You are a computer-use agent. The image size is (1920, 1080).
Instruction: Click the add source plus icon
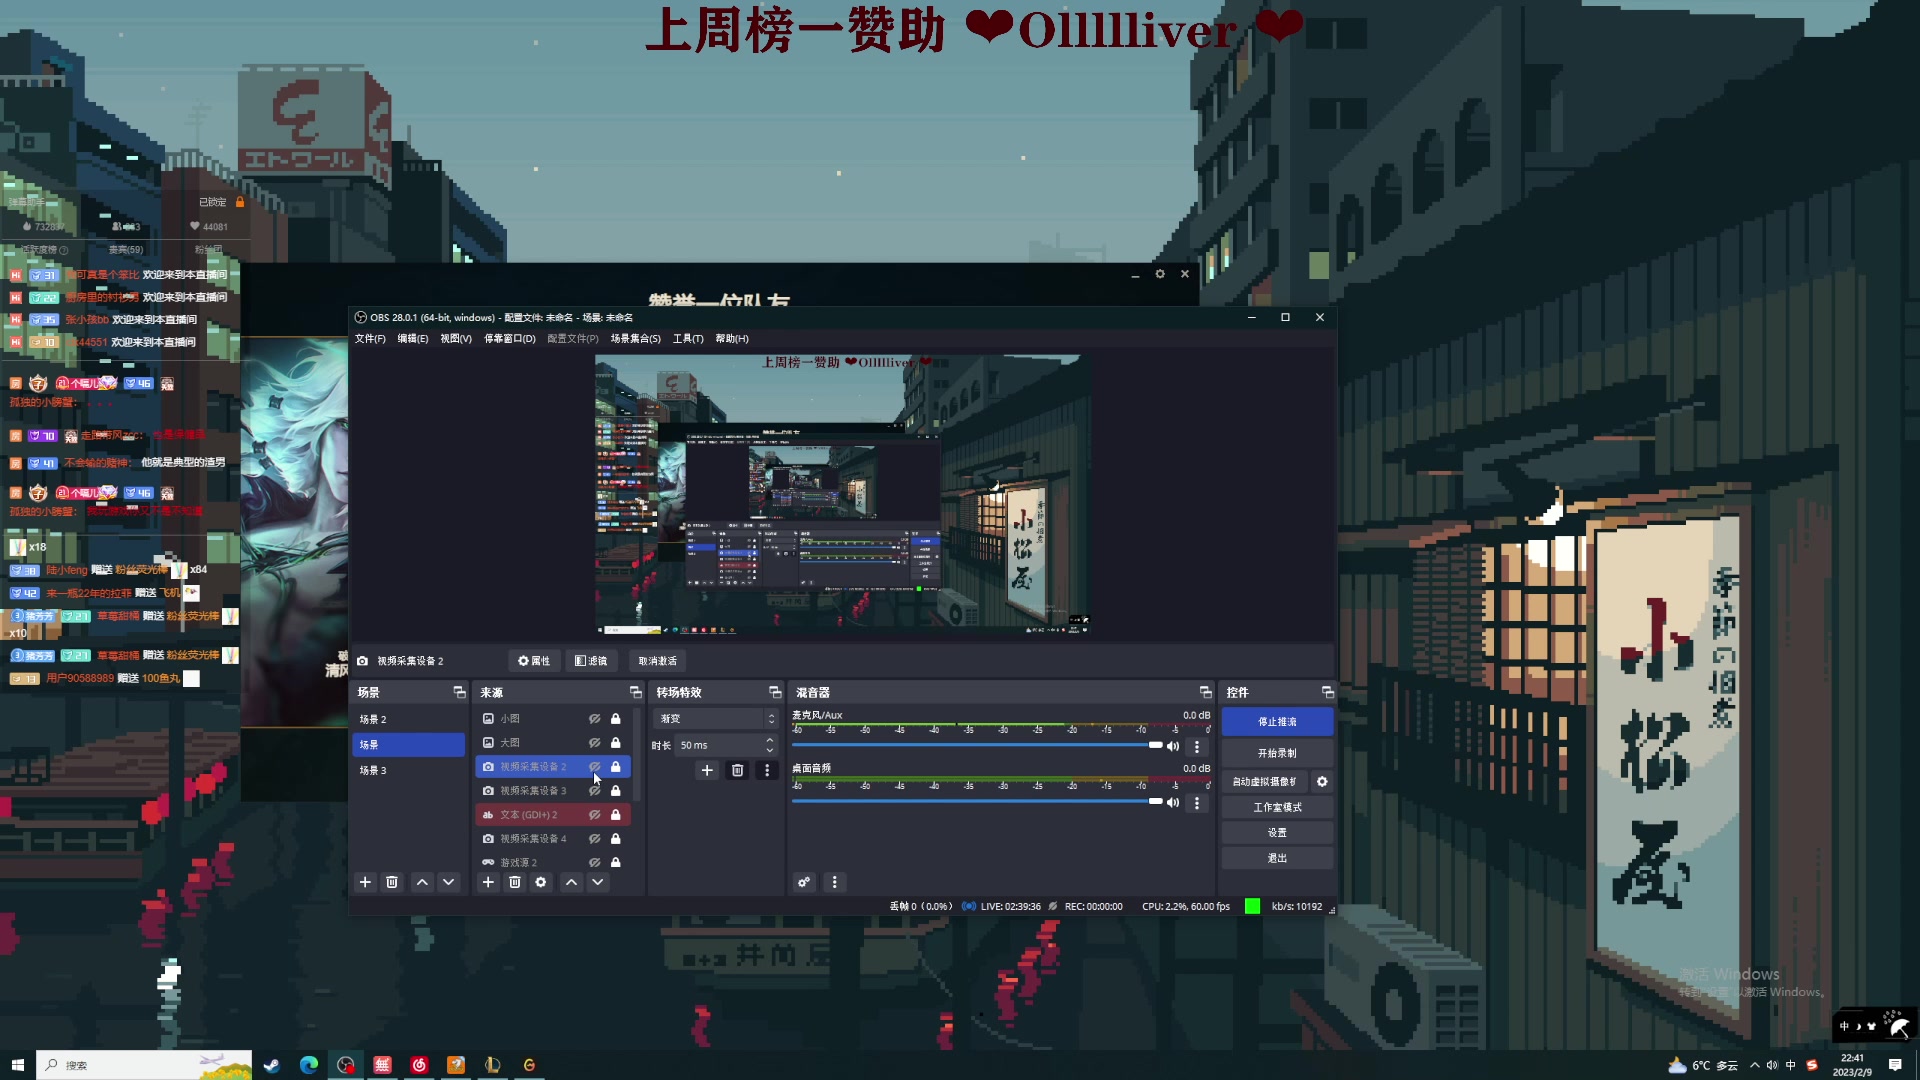tap(487, 882)
